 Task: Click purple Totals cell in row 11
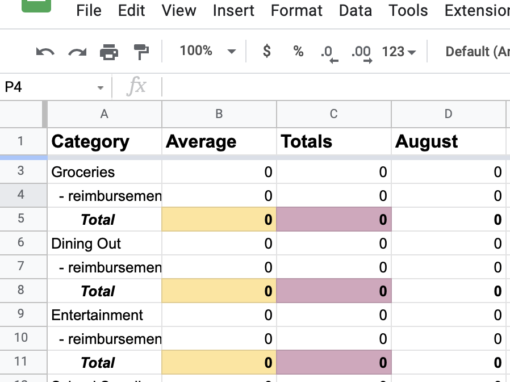pos(334,362)
